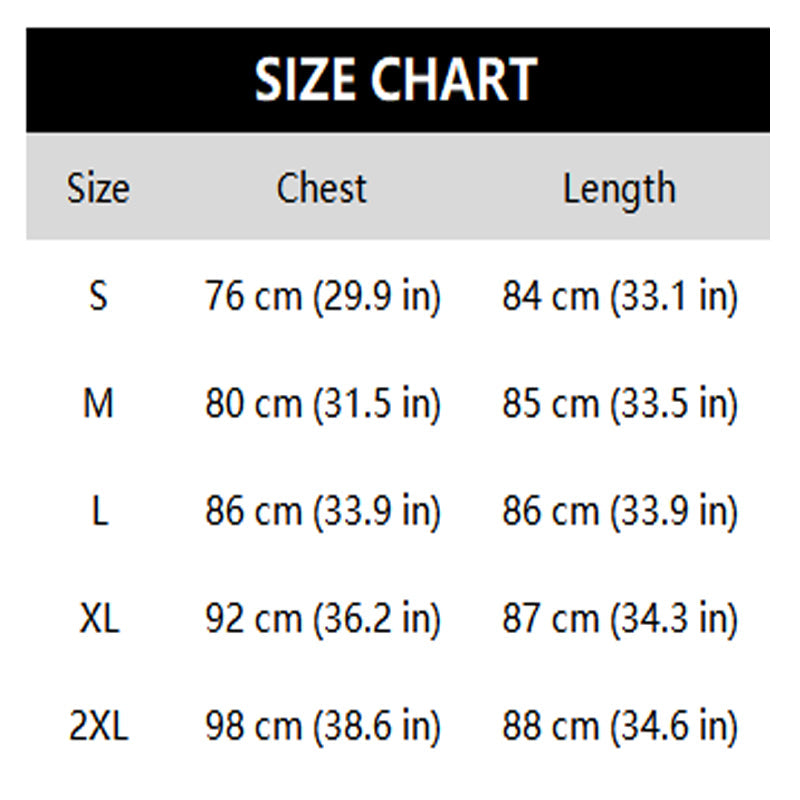Select chest value 98 cm (38.6 in)
This screenshot has height=800, width=800.
322,727
